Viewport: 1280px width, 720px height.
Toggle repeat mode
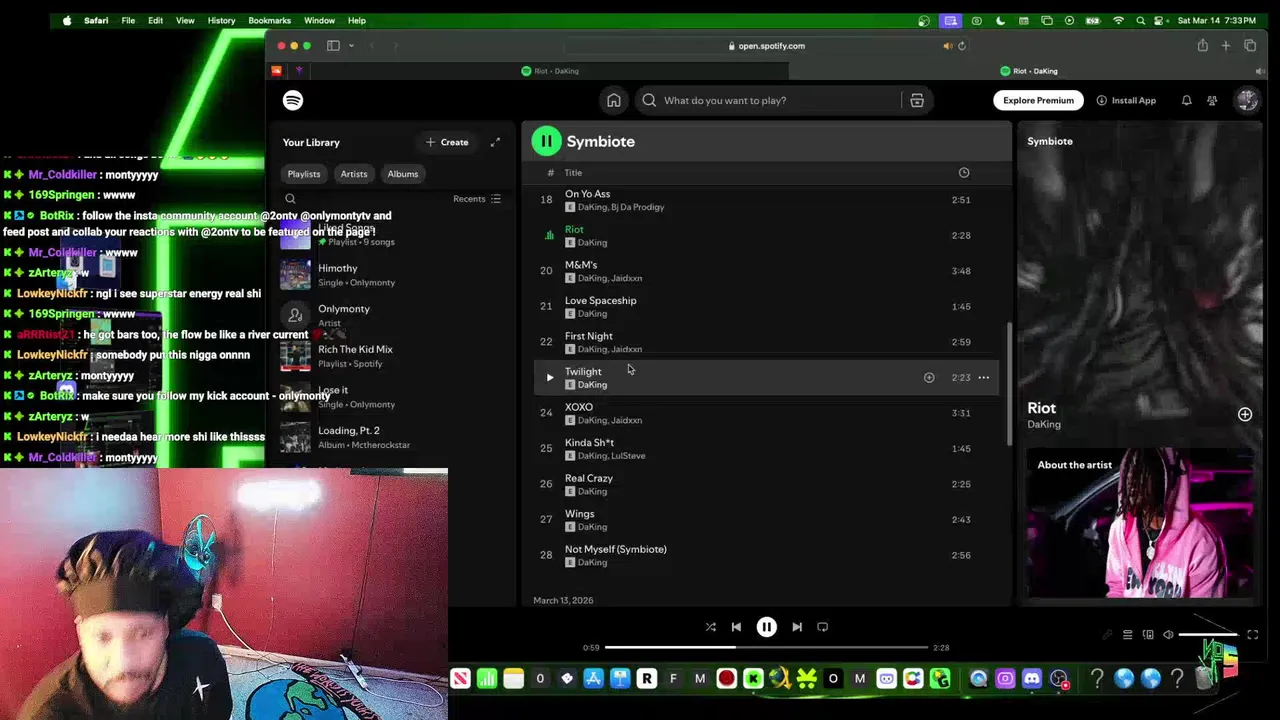822,627
